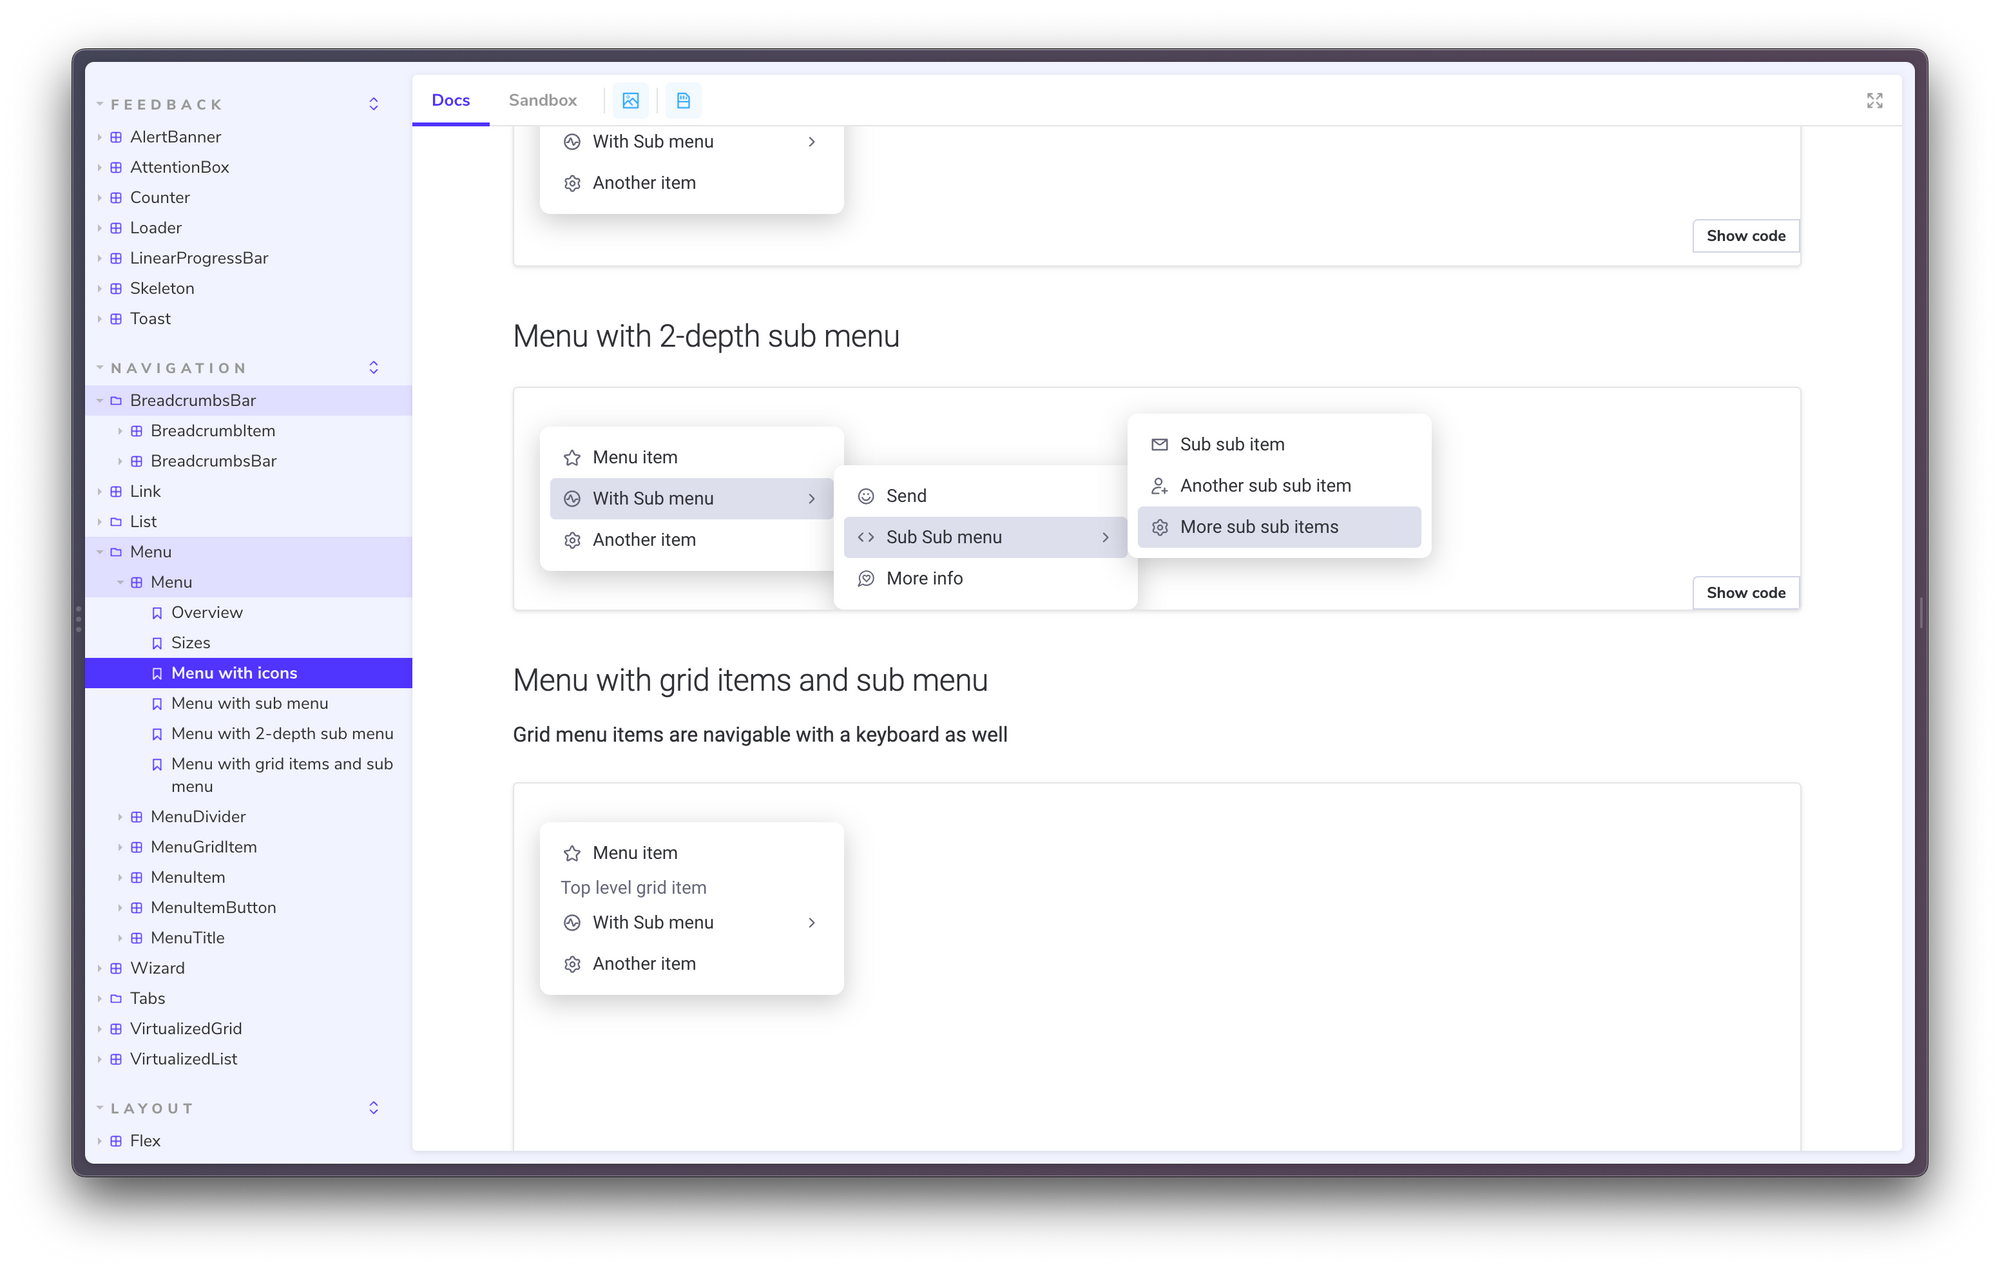Screen dimensions: 2000x1272
Task: Click the gear icon on More sub sub items
Action: pos(1159,528)
